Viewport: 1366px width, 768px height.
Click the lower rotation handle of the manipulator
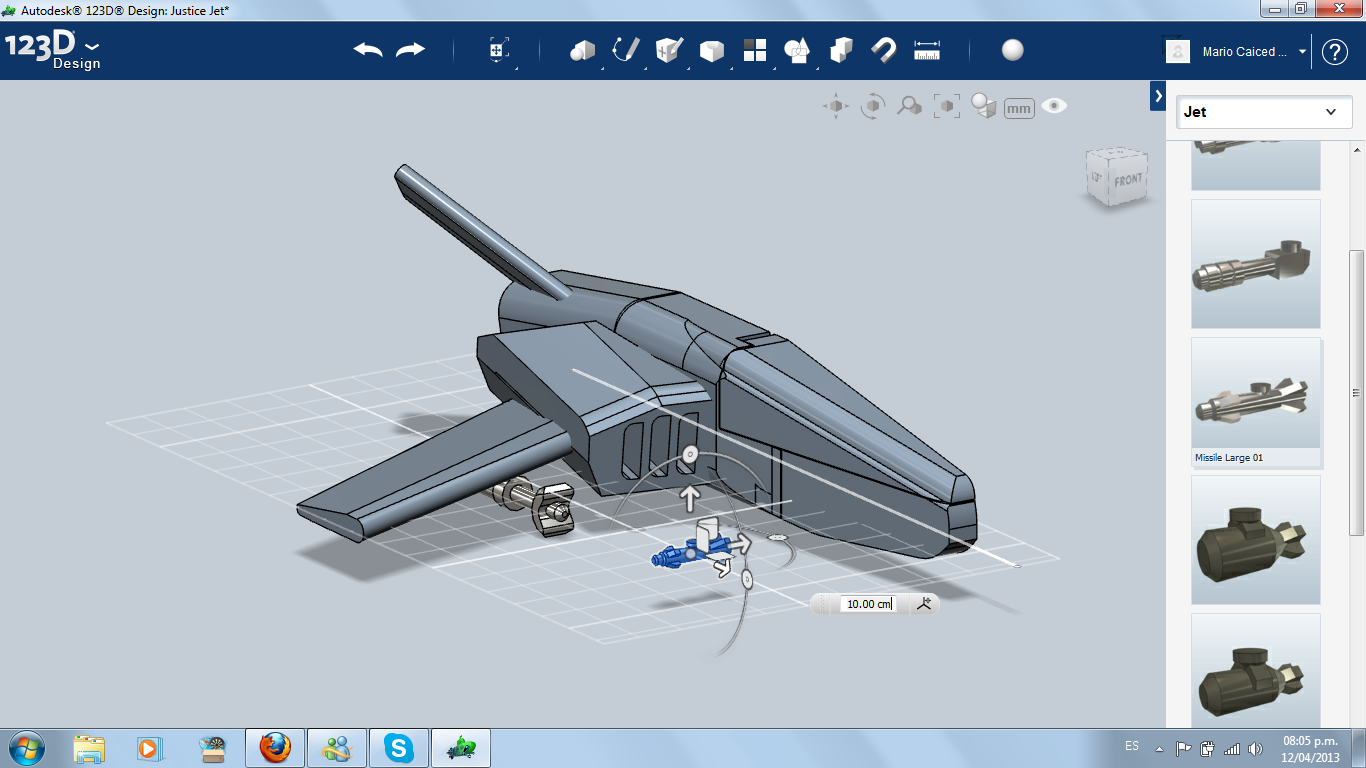click(747, 579)
